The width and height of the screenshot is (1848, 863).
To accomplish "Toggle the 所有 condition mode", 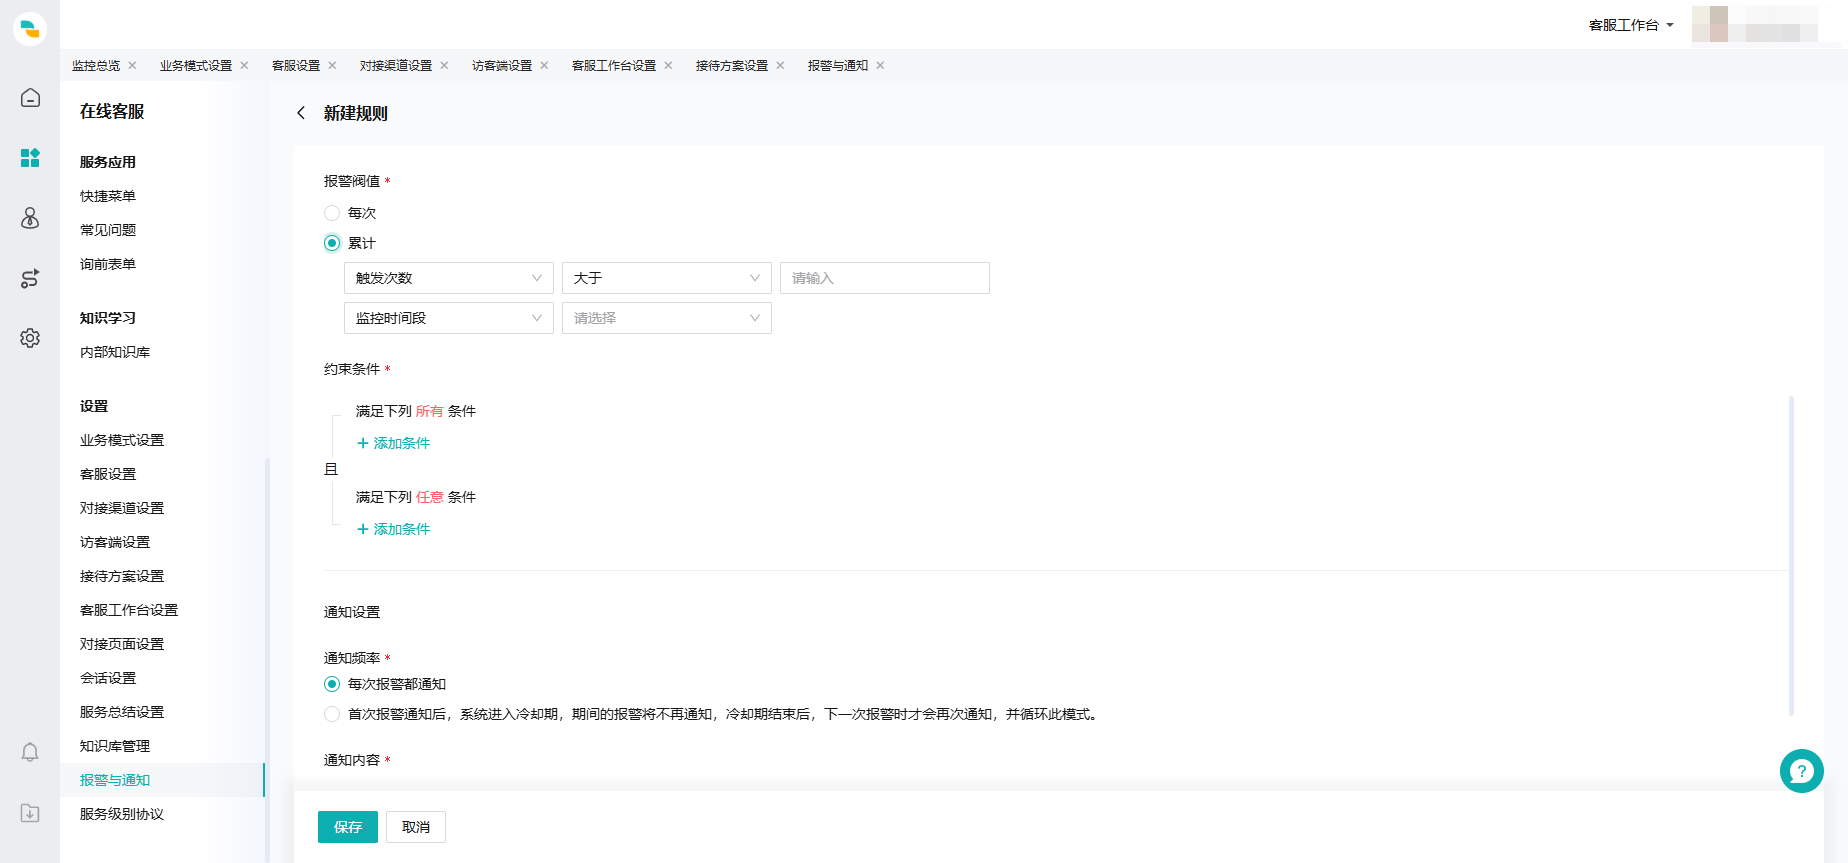I will click(429, 411).
